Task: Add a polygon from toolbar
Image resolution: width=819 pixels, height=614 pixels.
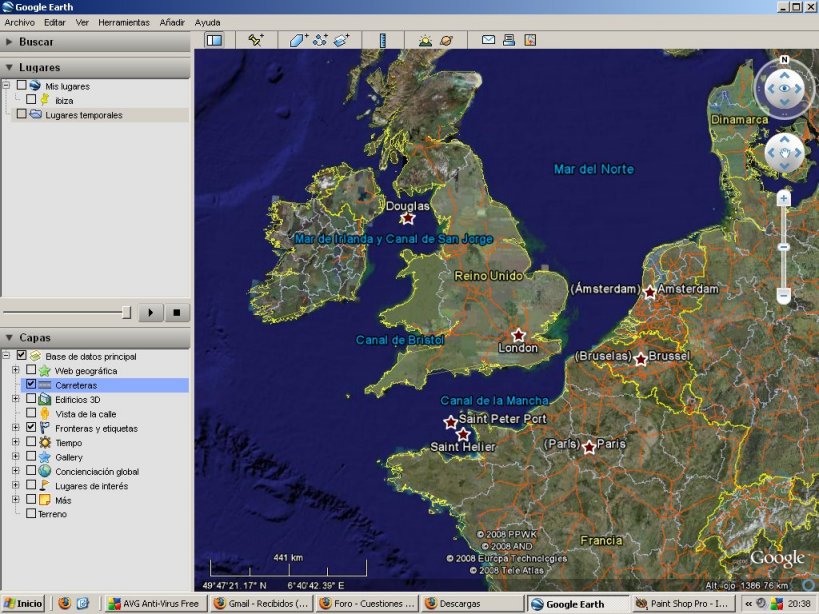Action: click(x=299, y=40)
